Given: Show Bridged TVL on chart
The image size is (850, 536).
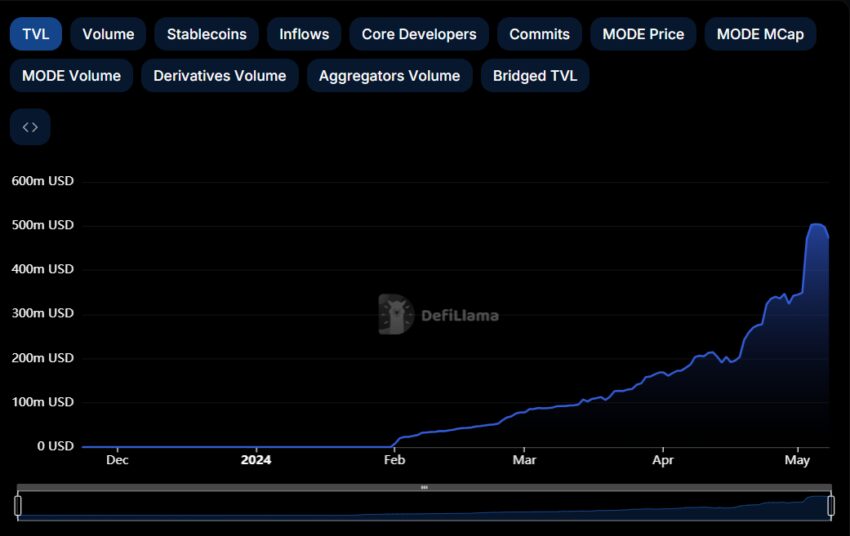Looking at the screenshot, I should click(x=535, y=76).
